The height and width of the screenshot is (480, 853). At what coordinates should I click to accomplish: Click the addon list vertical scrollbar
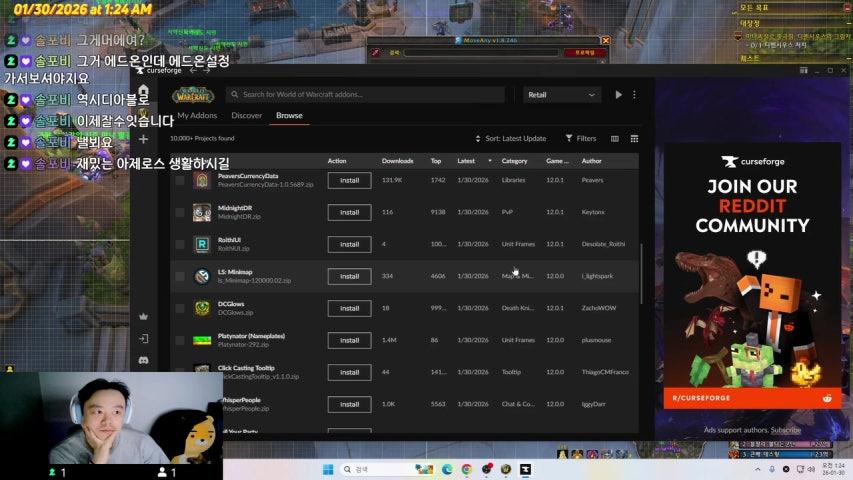(x=641, y=273)
